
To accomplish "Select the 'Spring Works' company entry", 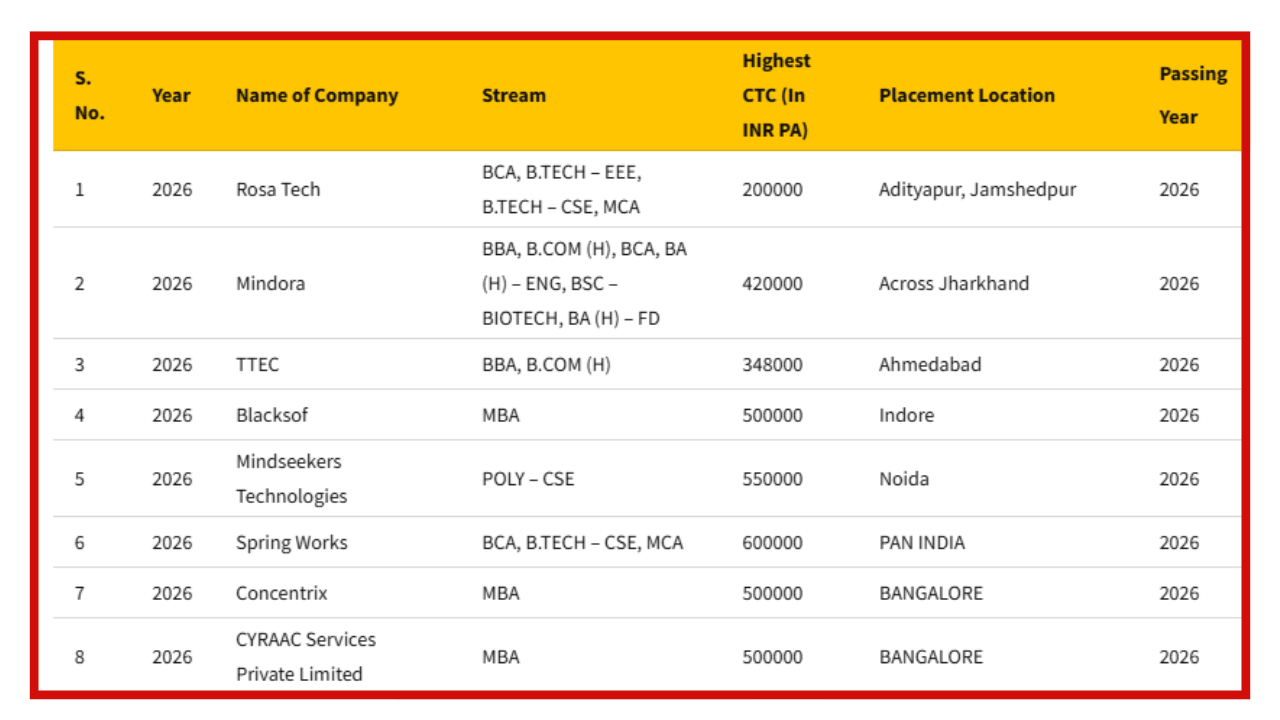I will 291,543.
